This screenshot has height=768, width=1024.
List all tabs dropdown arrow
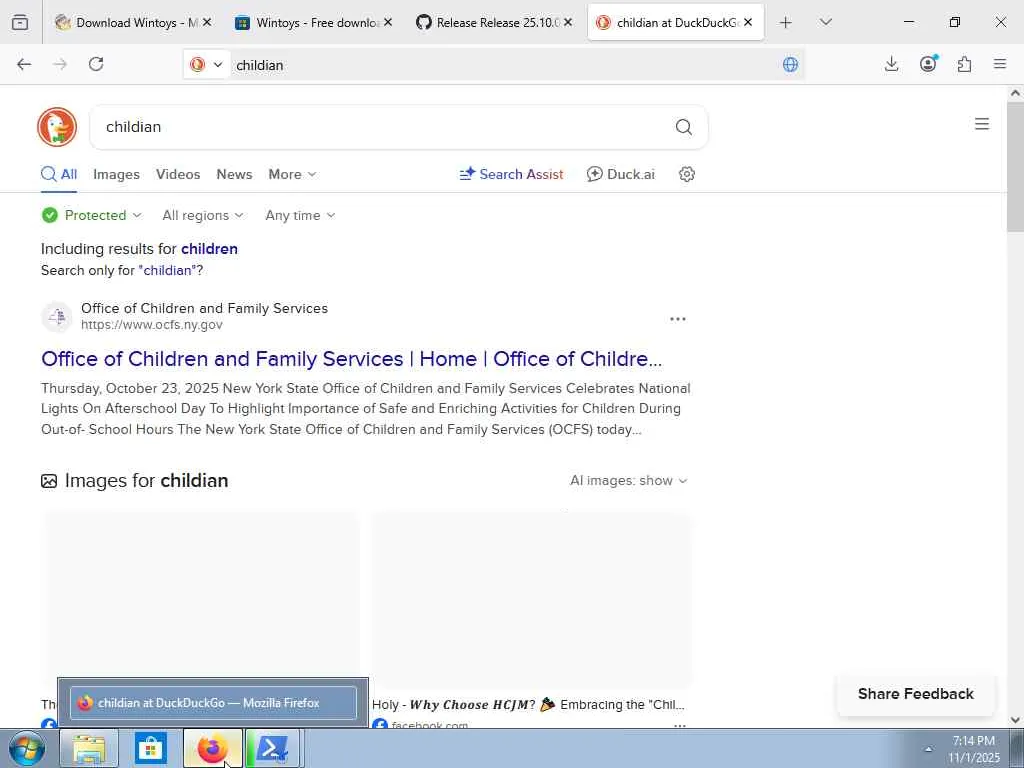click(x=825, y=23)
